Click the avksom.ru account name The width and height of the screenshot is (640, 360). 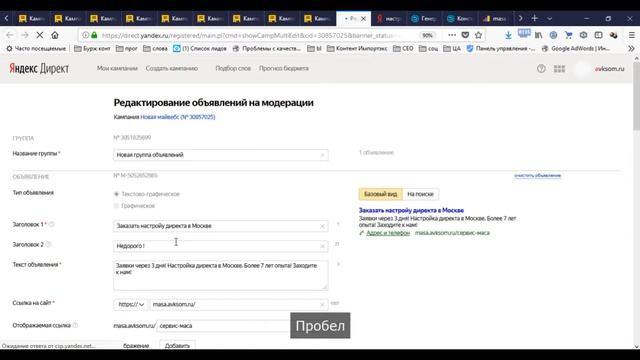[609, 69]
